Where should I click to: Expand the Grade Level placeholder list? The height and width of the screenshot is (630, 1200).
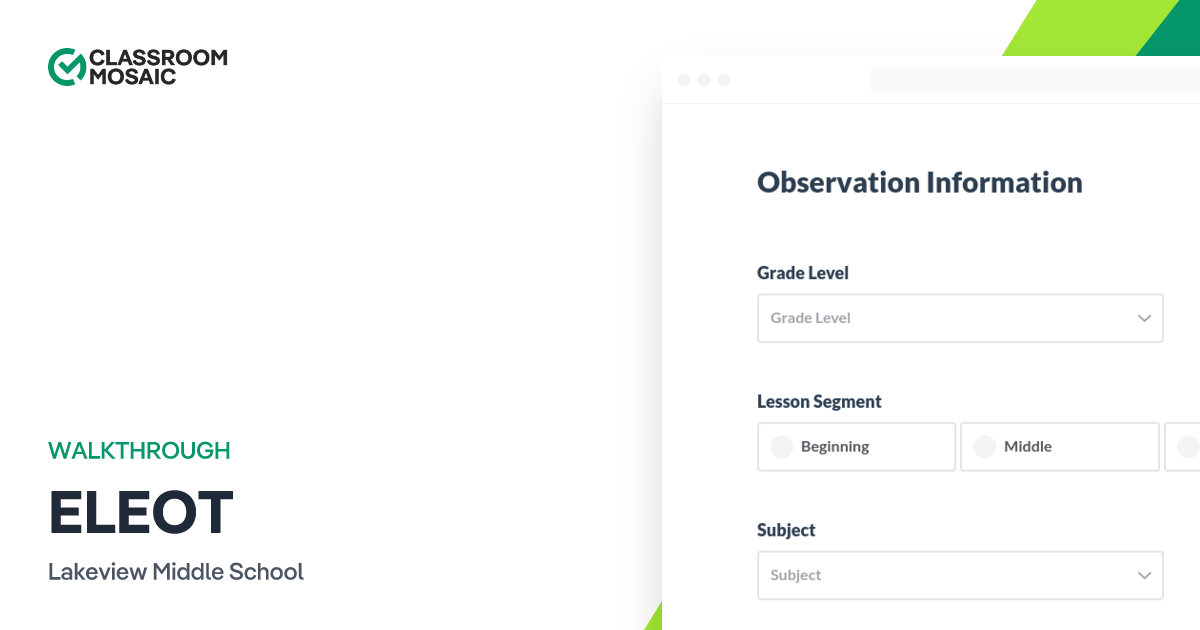(960, 318)
